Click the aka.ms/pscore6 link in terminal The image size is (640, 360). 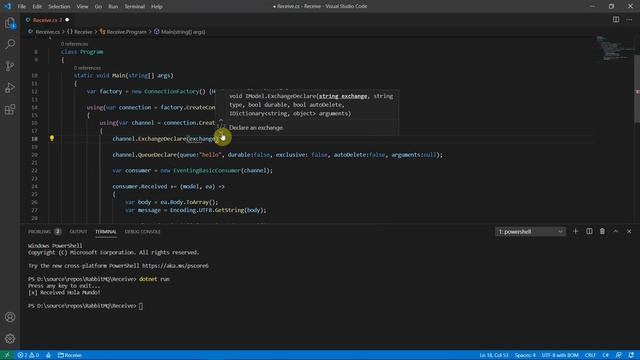click(x=175, y=266)
